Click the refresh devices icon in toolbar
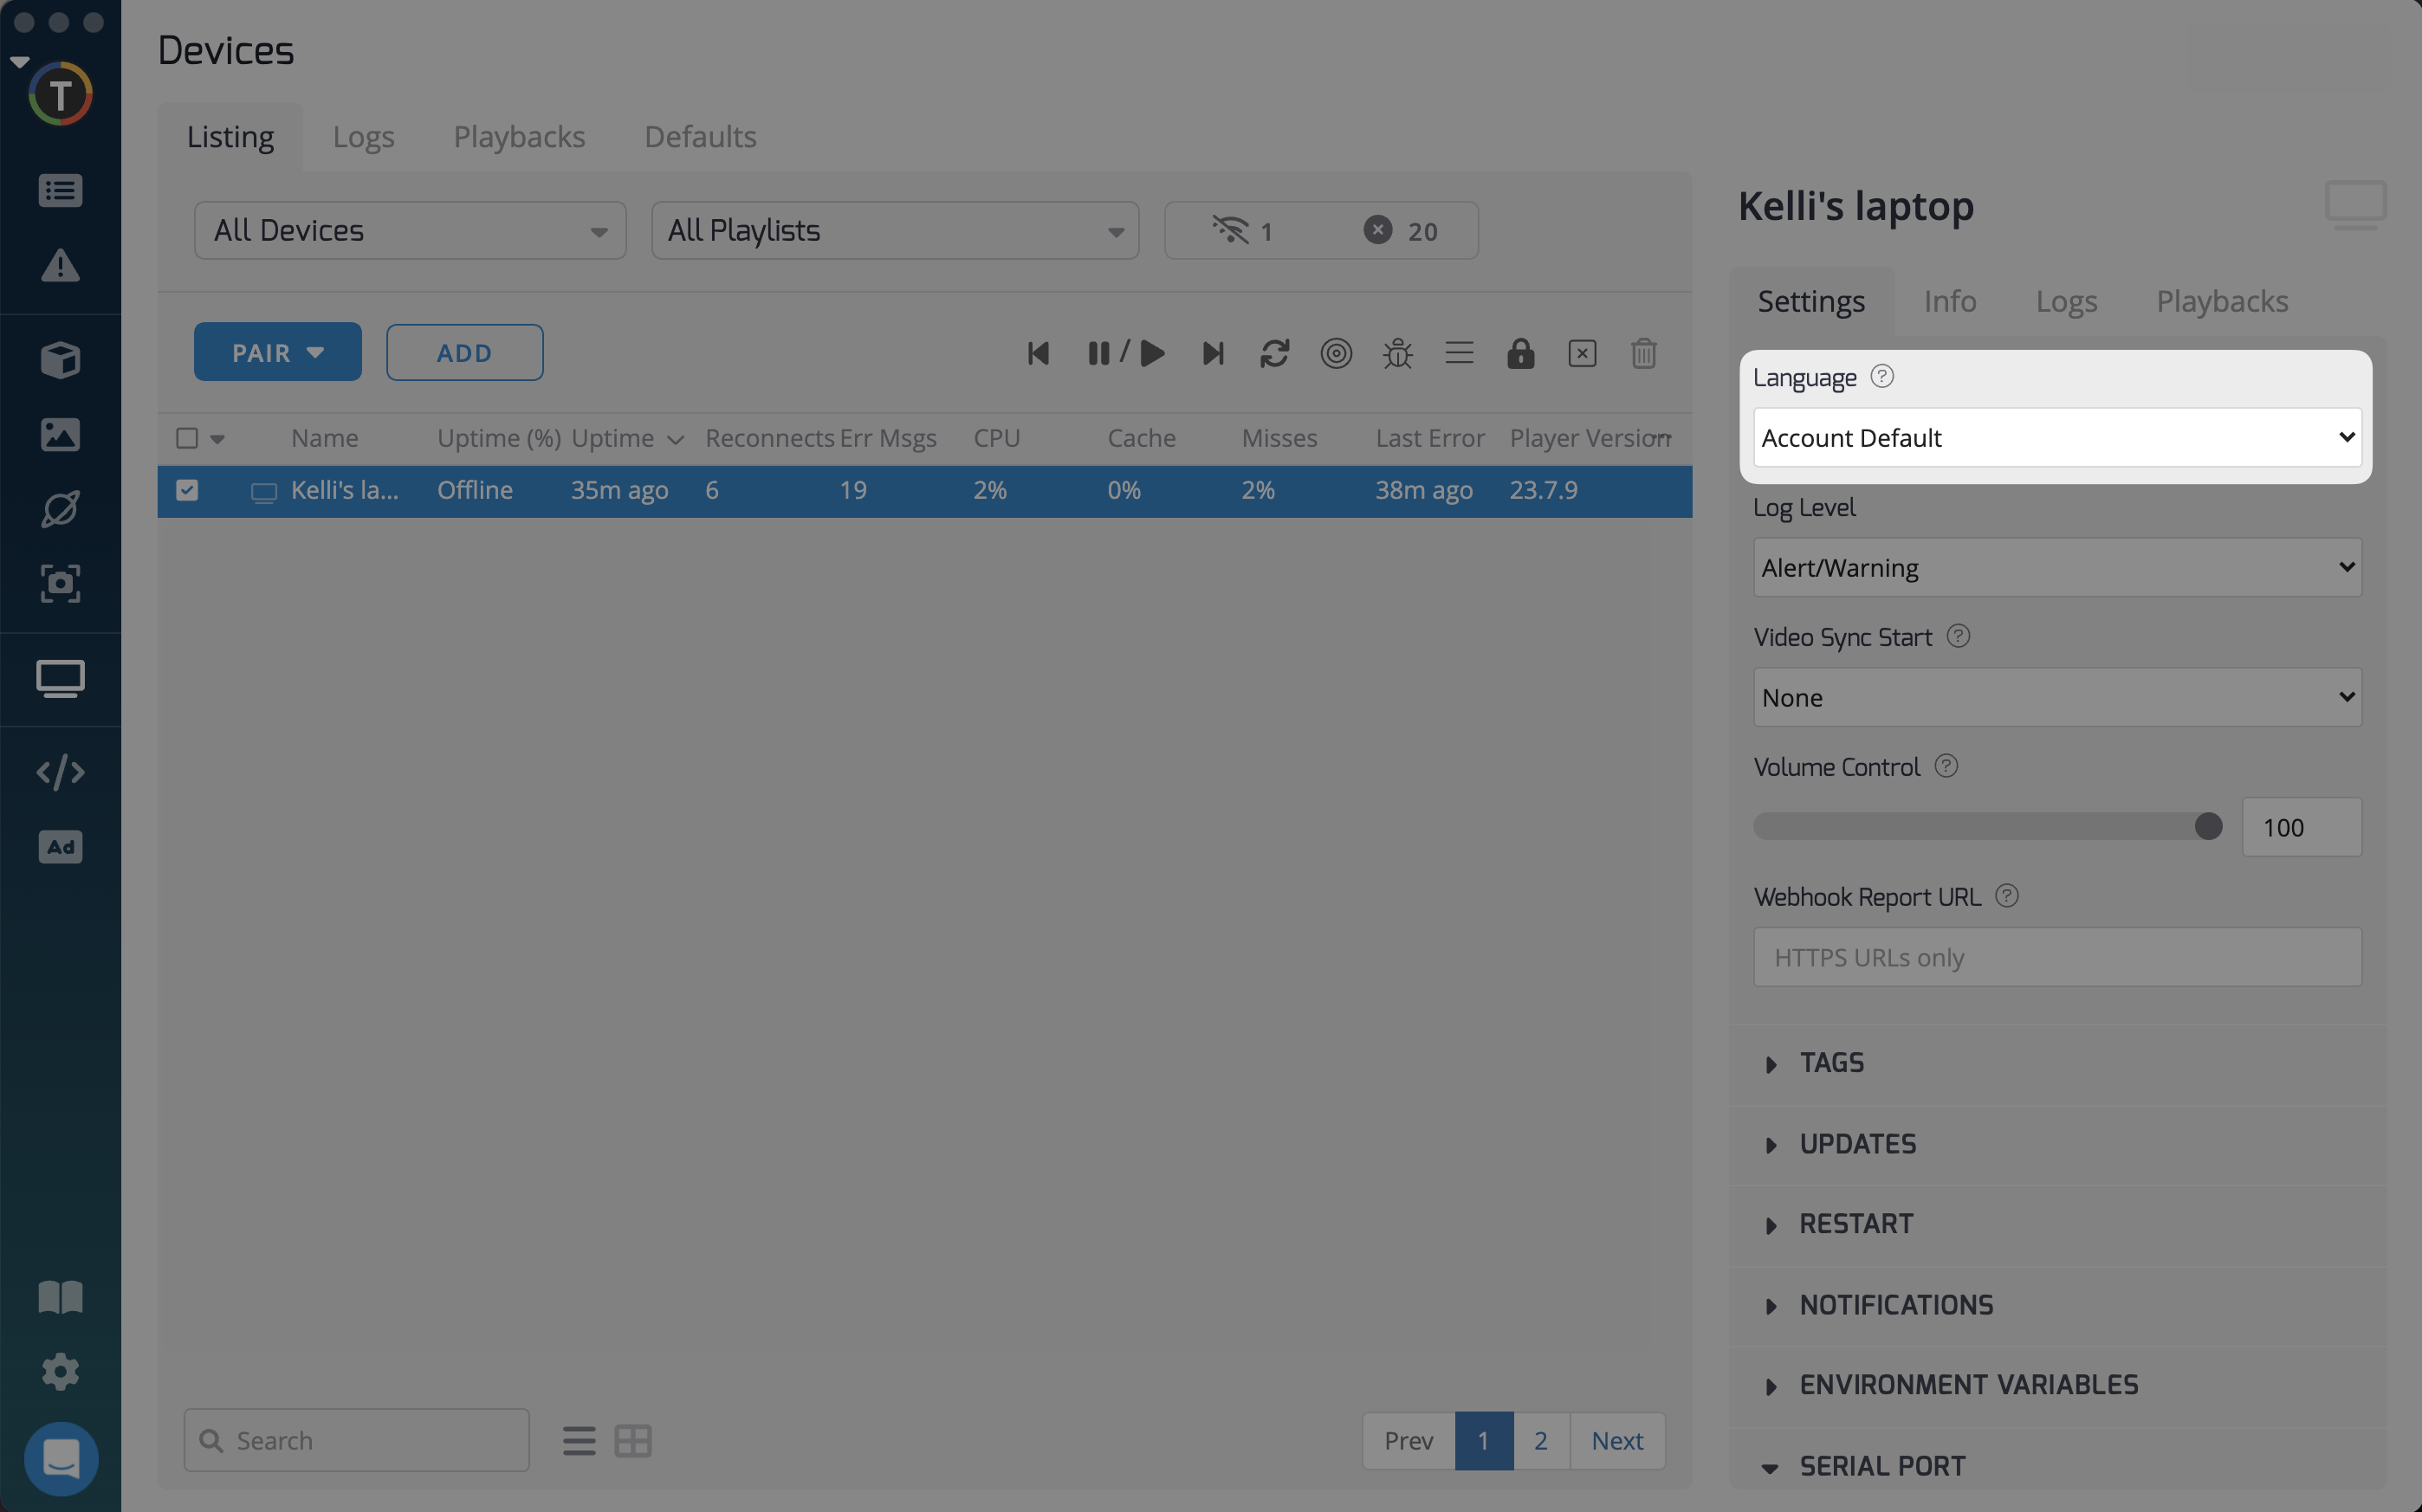The height and width of the screenshot is (1512, 2422). point(1274,353)
